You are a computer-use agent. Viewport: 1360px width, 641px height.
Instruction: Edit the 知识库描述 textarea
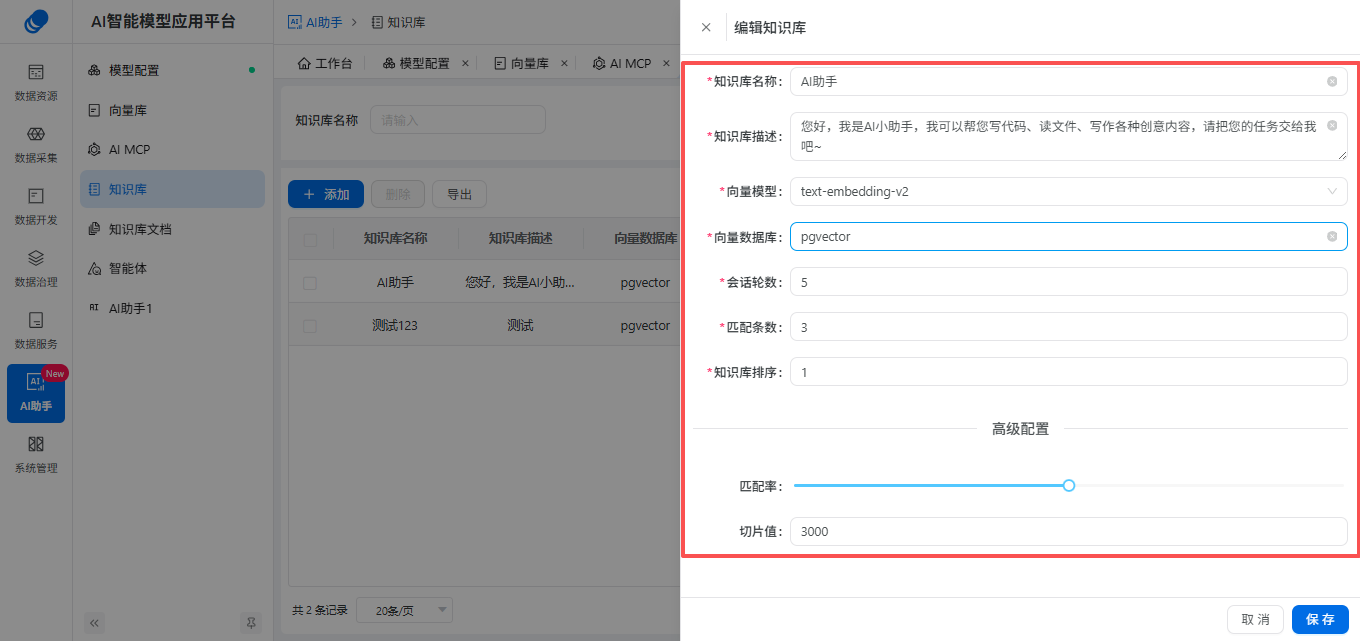coord(1068,136)
